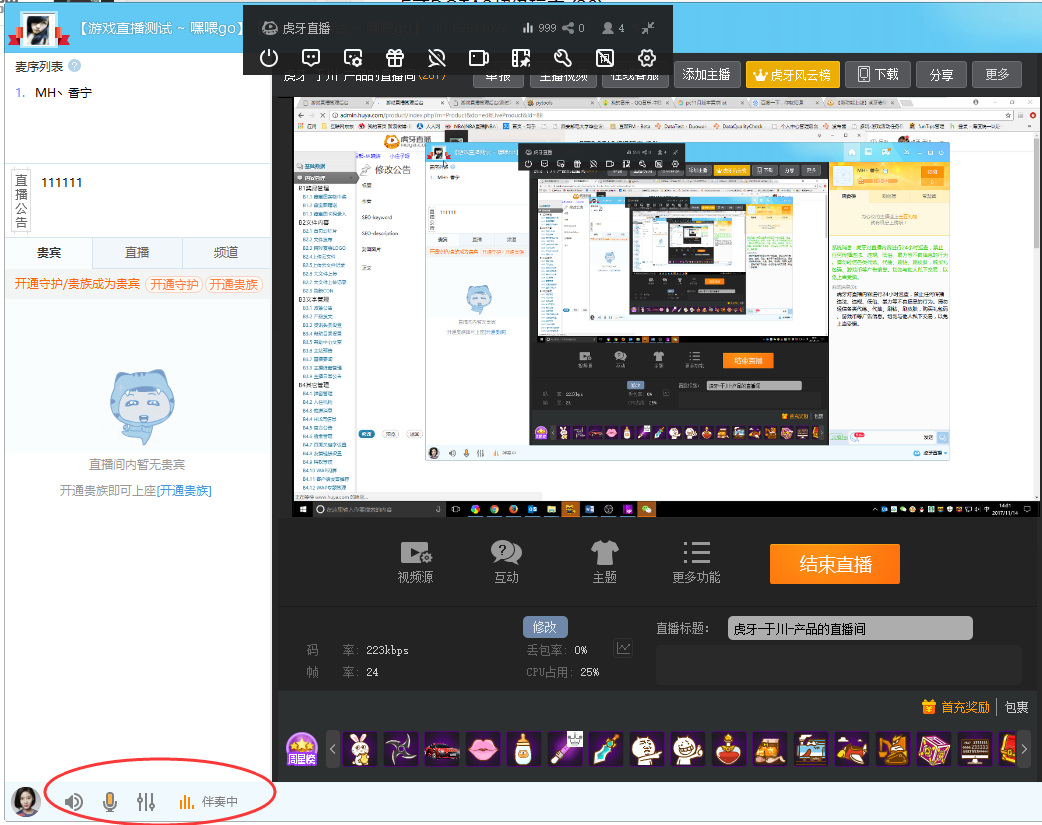
Task: Follow the blue [开通贵族] link
Action: [x=184, y=491]
